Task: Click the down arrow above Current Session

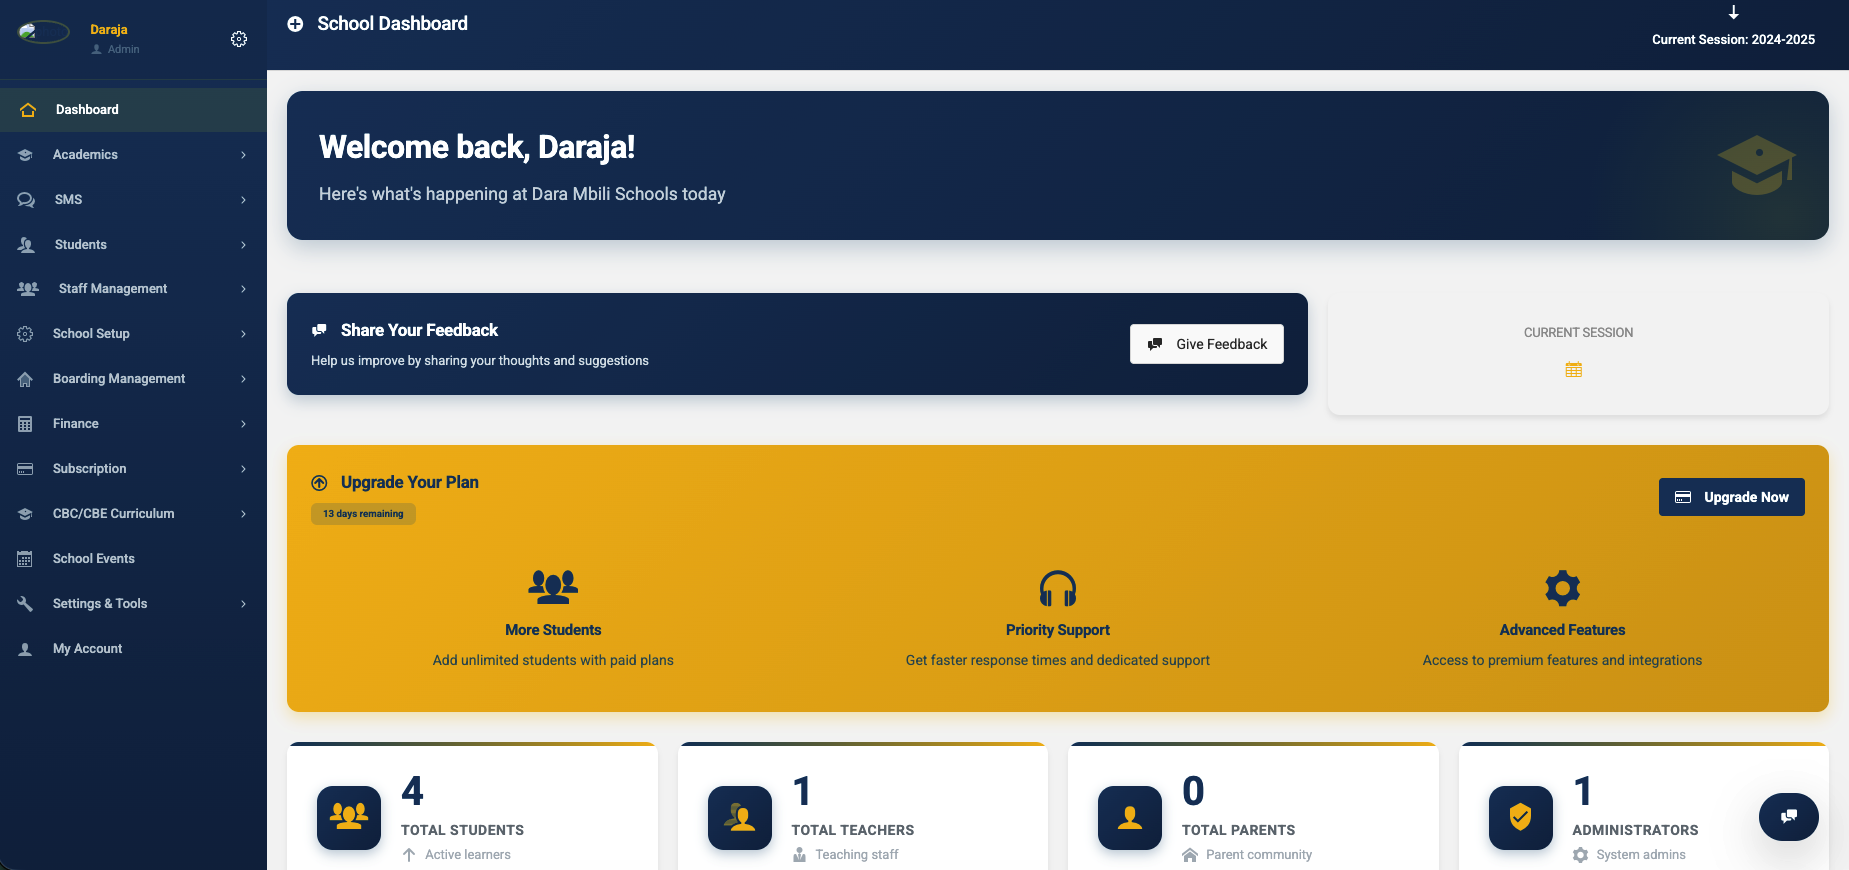Action: pos(1734,13)
